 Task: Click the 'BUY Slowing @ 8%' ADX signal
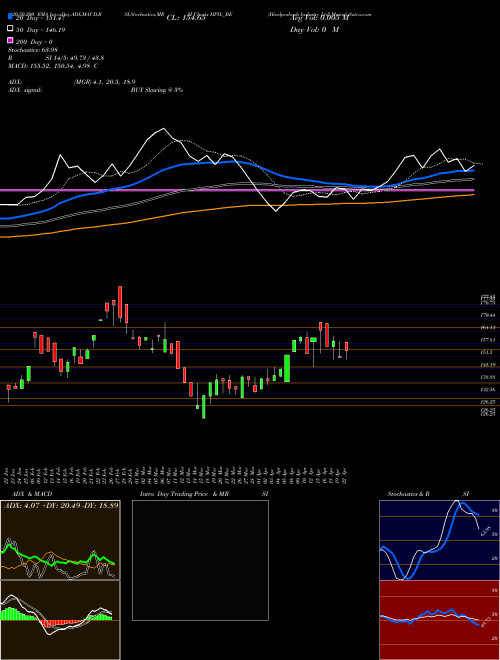tap(157, 90)
